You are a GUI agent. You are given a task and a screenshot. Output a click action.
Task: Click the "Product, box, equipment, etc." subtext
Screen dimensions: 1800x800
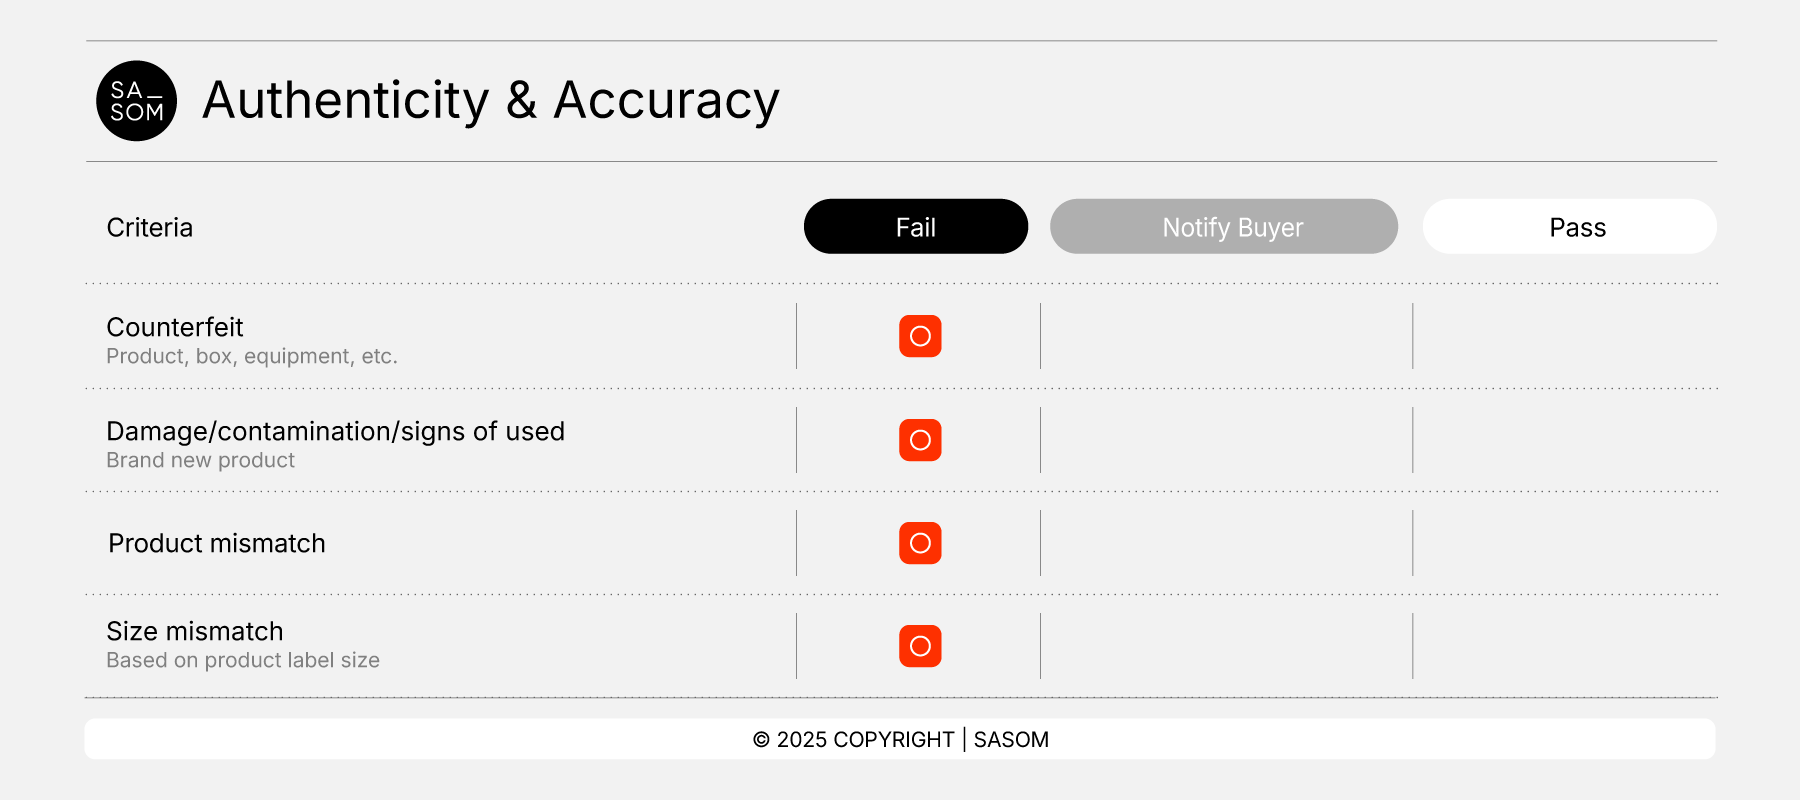[252, 357]
